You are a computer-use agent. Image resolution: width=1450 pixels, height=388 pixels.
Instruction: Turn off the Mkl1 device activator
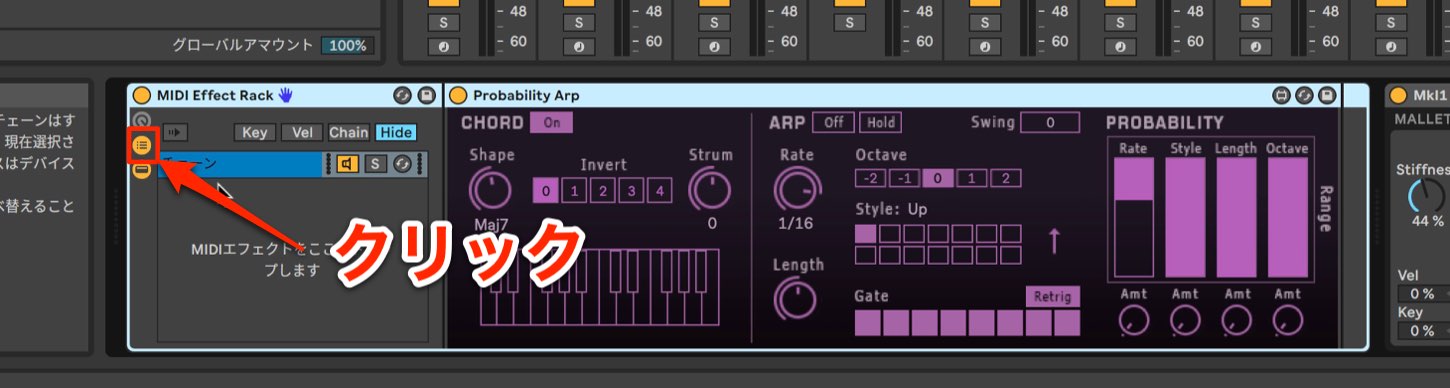pos(1398,96)
